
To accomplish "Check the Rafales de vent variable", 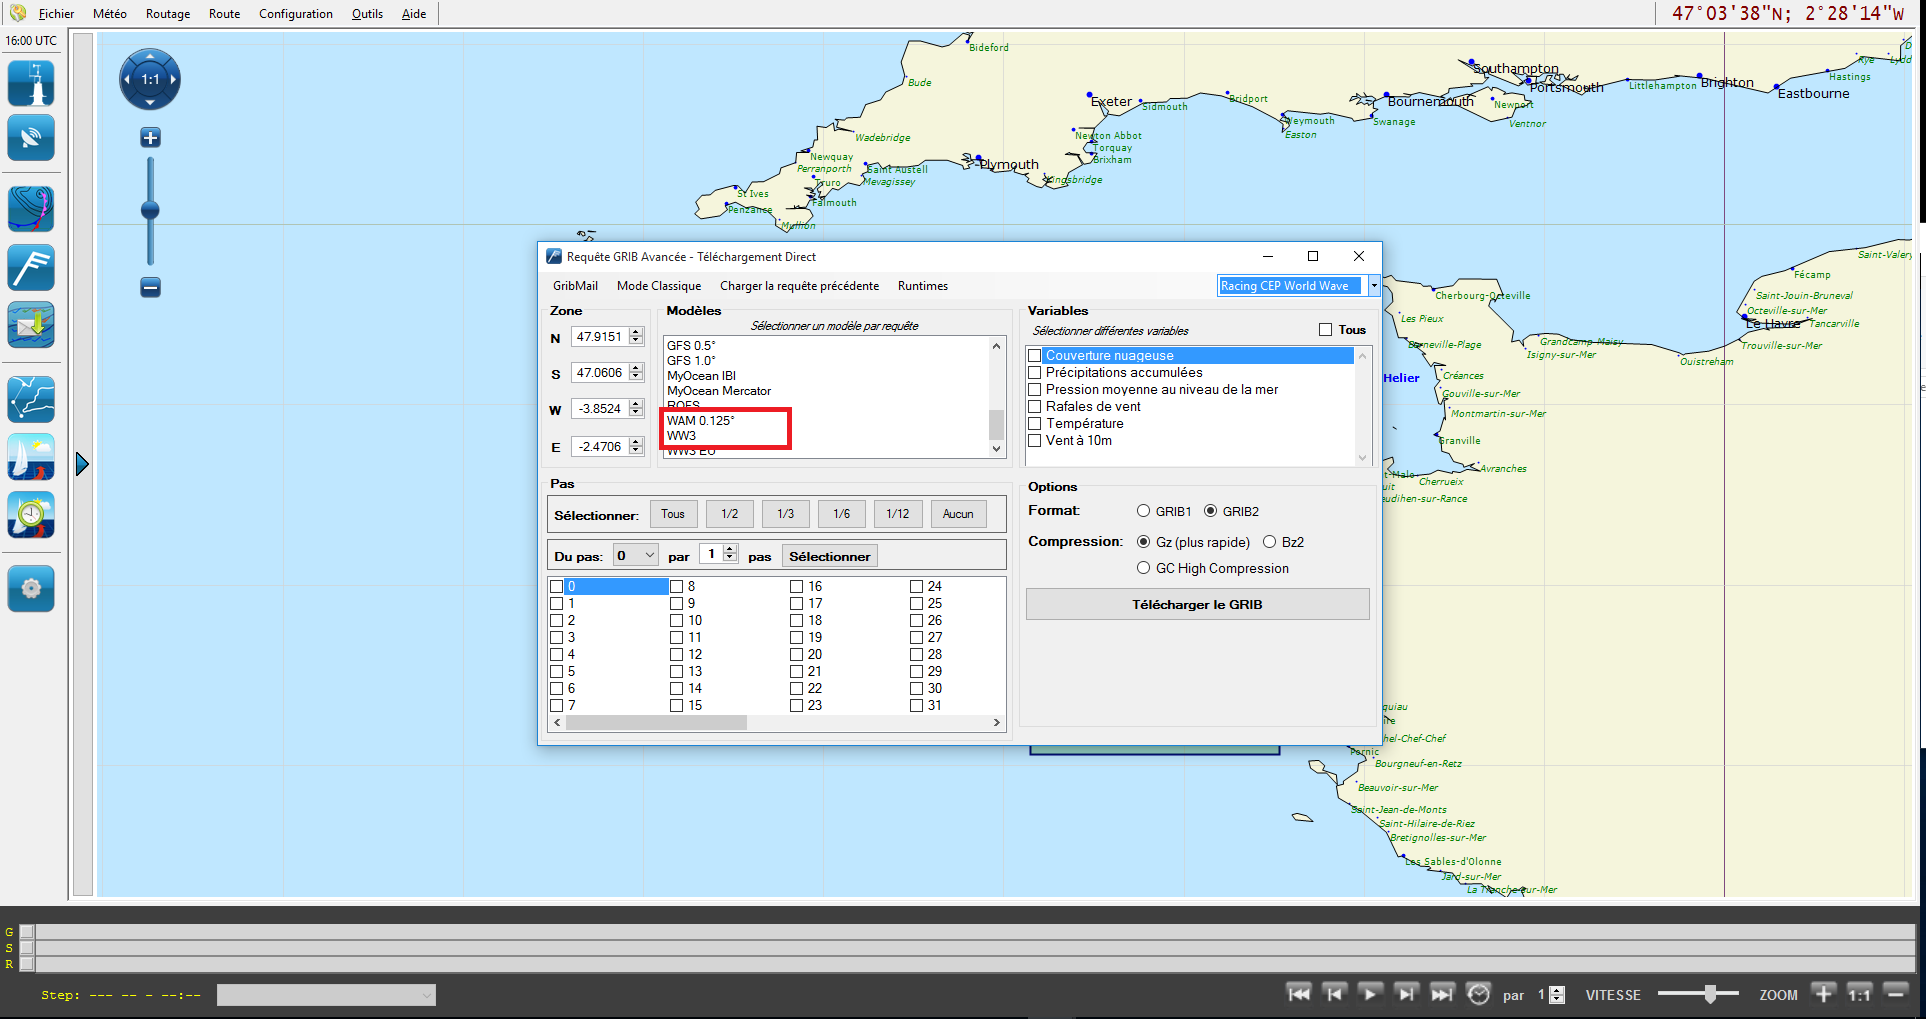I will point(1035,407).
